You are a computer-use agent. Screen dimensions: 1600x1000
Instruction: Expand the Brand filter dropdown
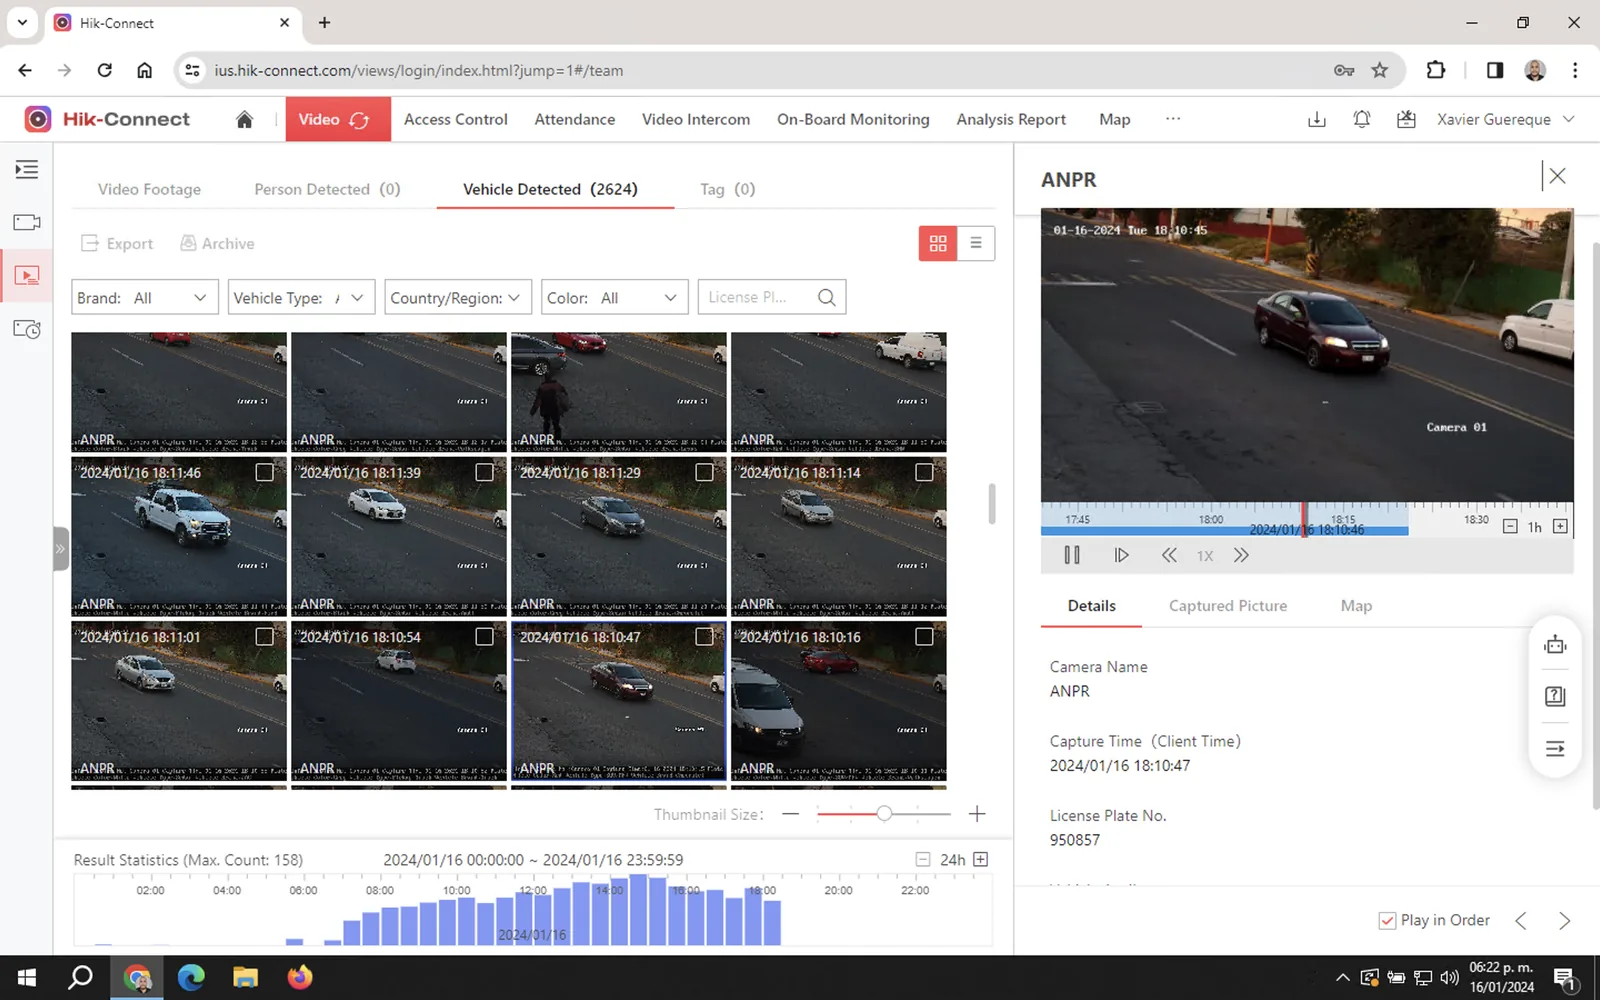pos(144,298)
